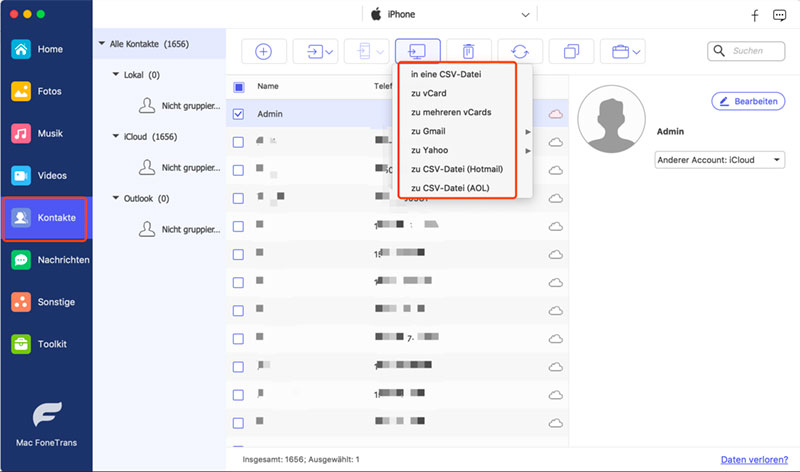
Task: Open import button dropdown arrow
Action: (x=330, y=52)
